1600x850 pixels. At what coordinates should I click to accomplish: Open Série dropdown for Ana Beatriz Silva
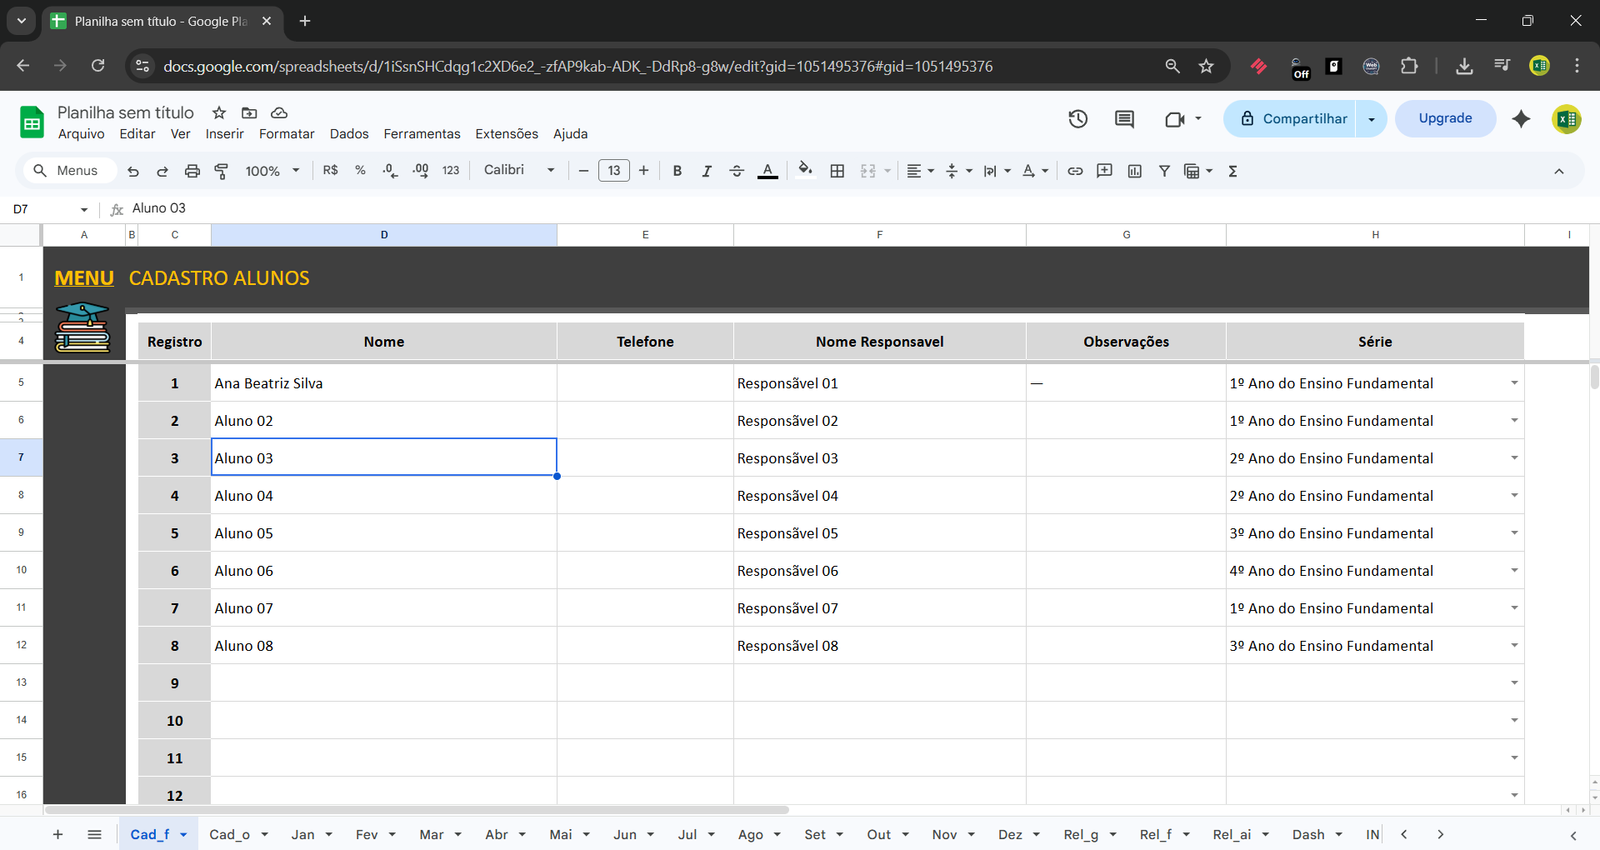pyautogui.click(x=1514, y=383)
